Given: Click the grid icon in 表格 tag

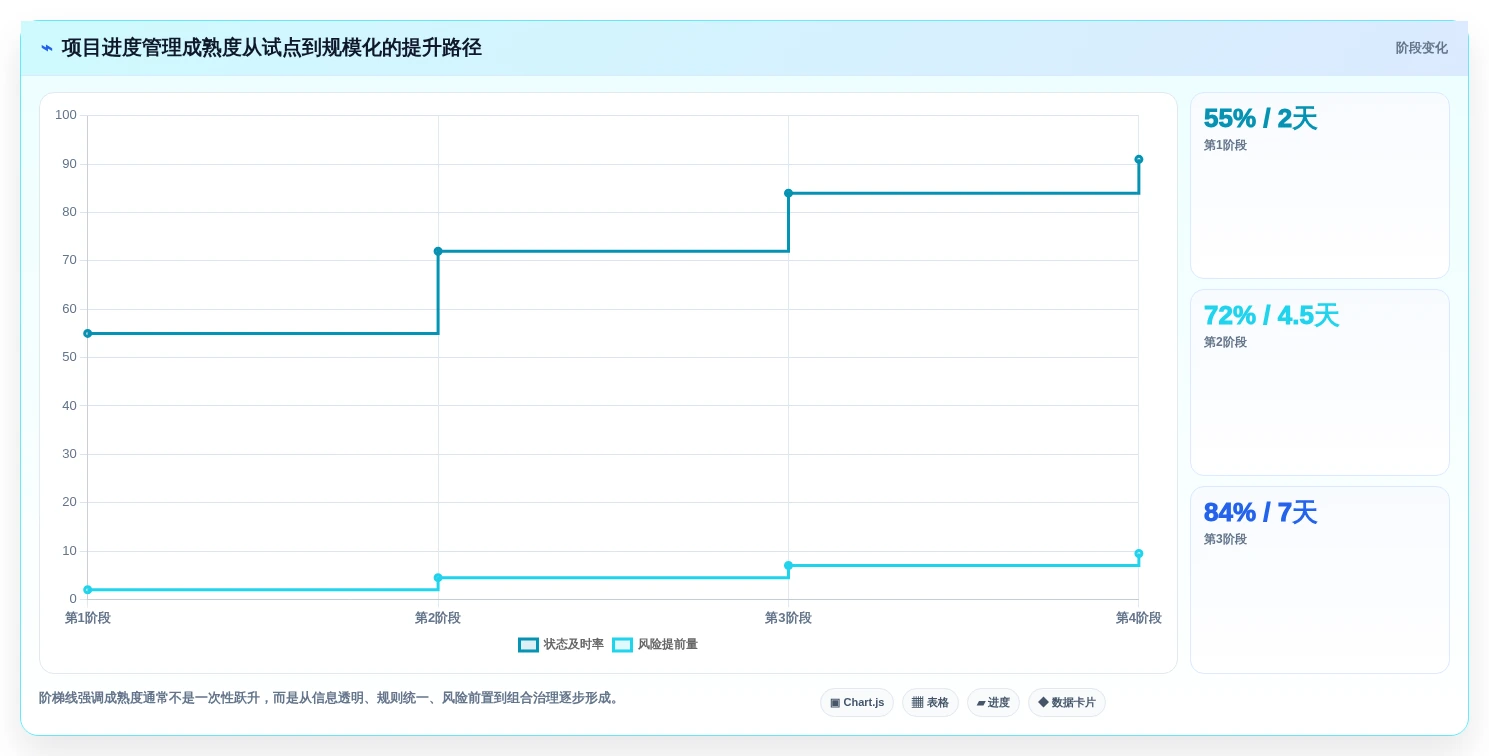Looking at the screenshot, I should (918, 703).
